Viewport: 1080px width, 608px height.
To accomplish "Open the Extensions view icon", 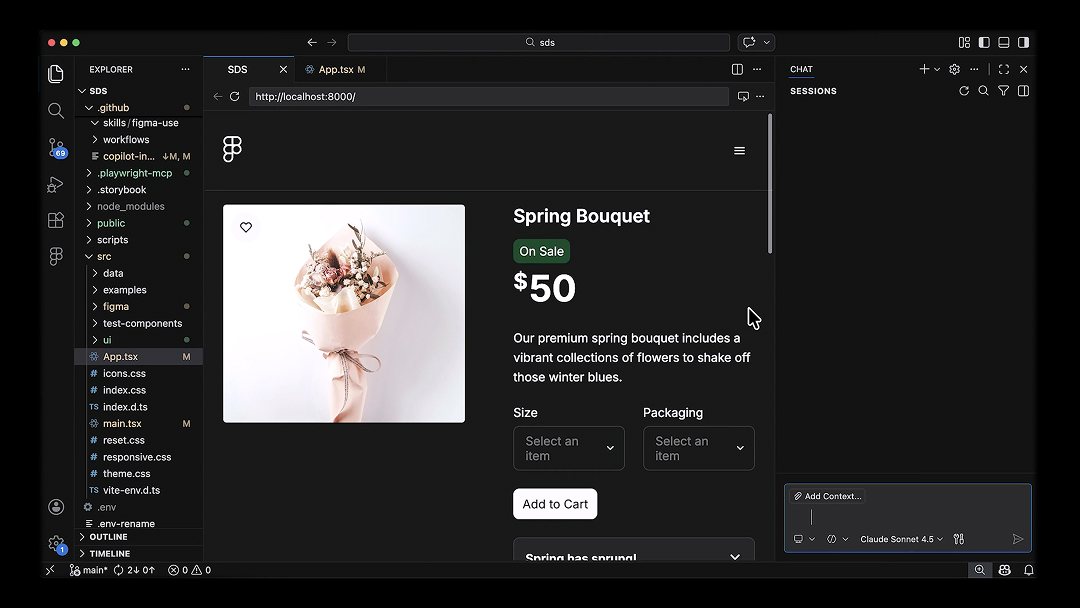I will point(56,220).
